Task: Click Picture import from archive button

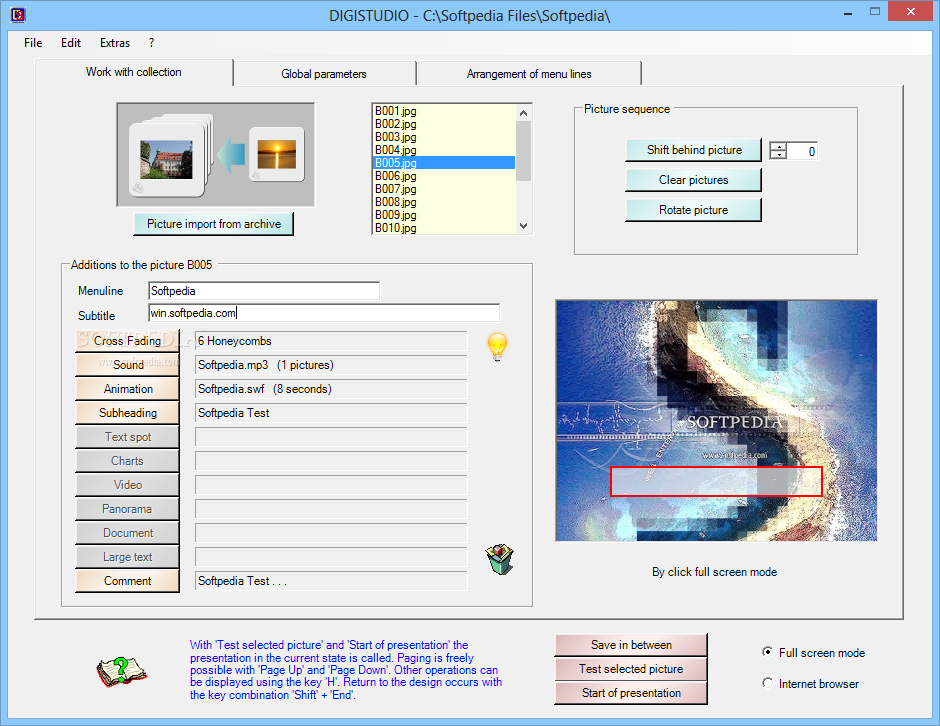Action: (x=214, y=224)
